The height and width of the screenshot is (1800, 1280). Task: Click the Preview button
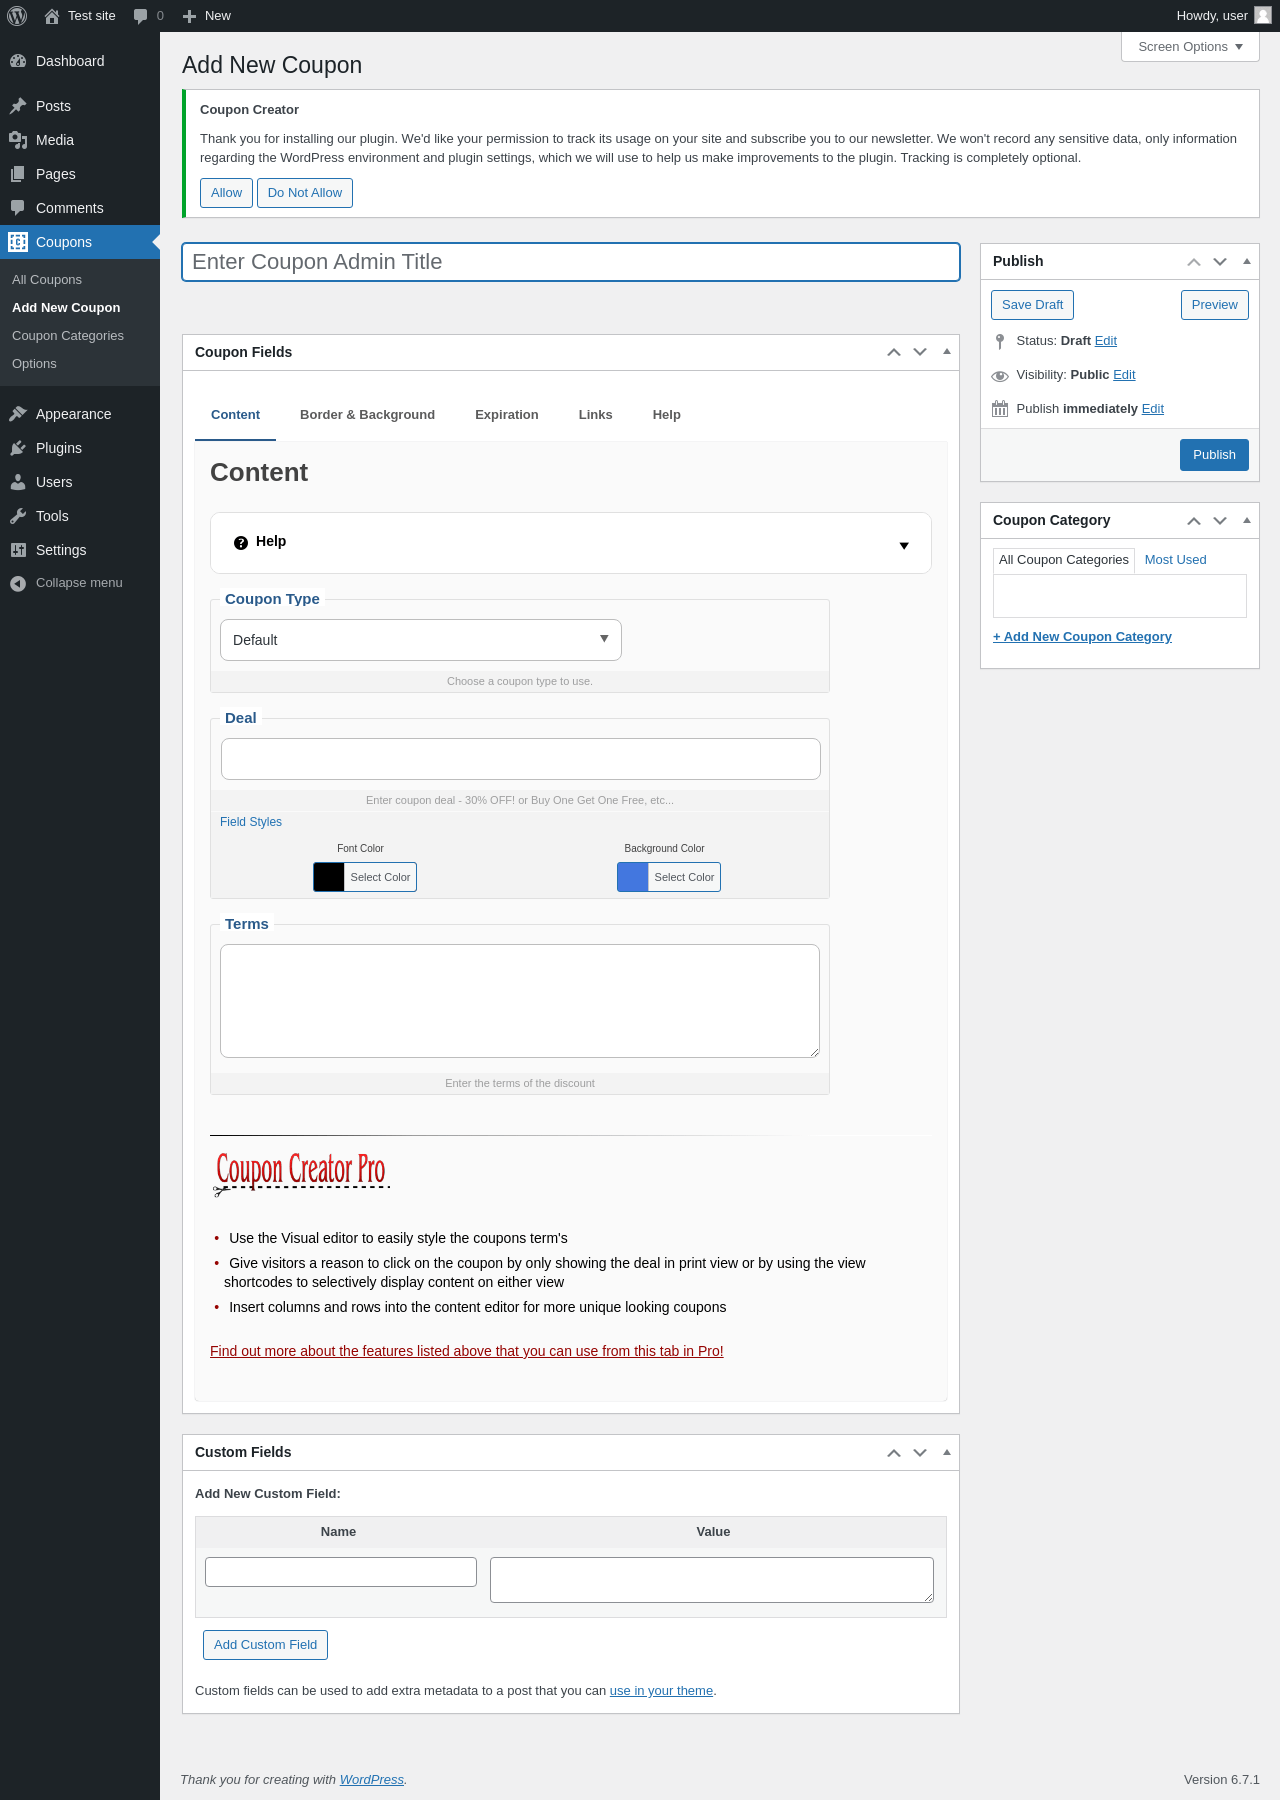point(1214,305)
